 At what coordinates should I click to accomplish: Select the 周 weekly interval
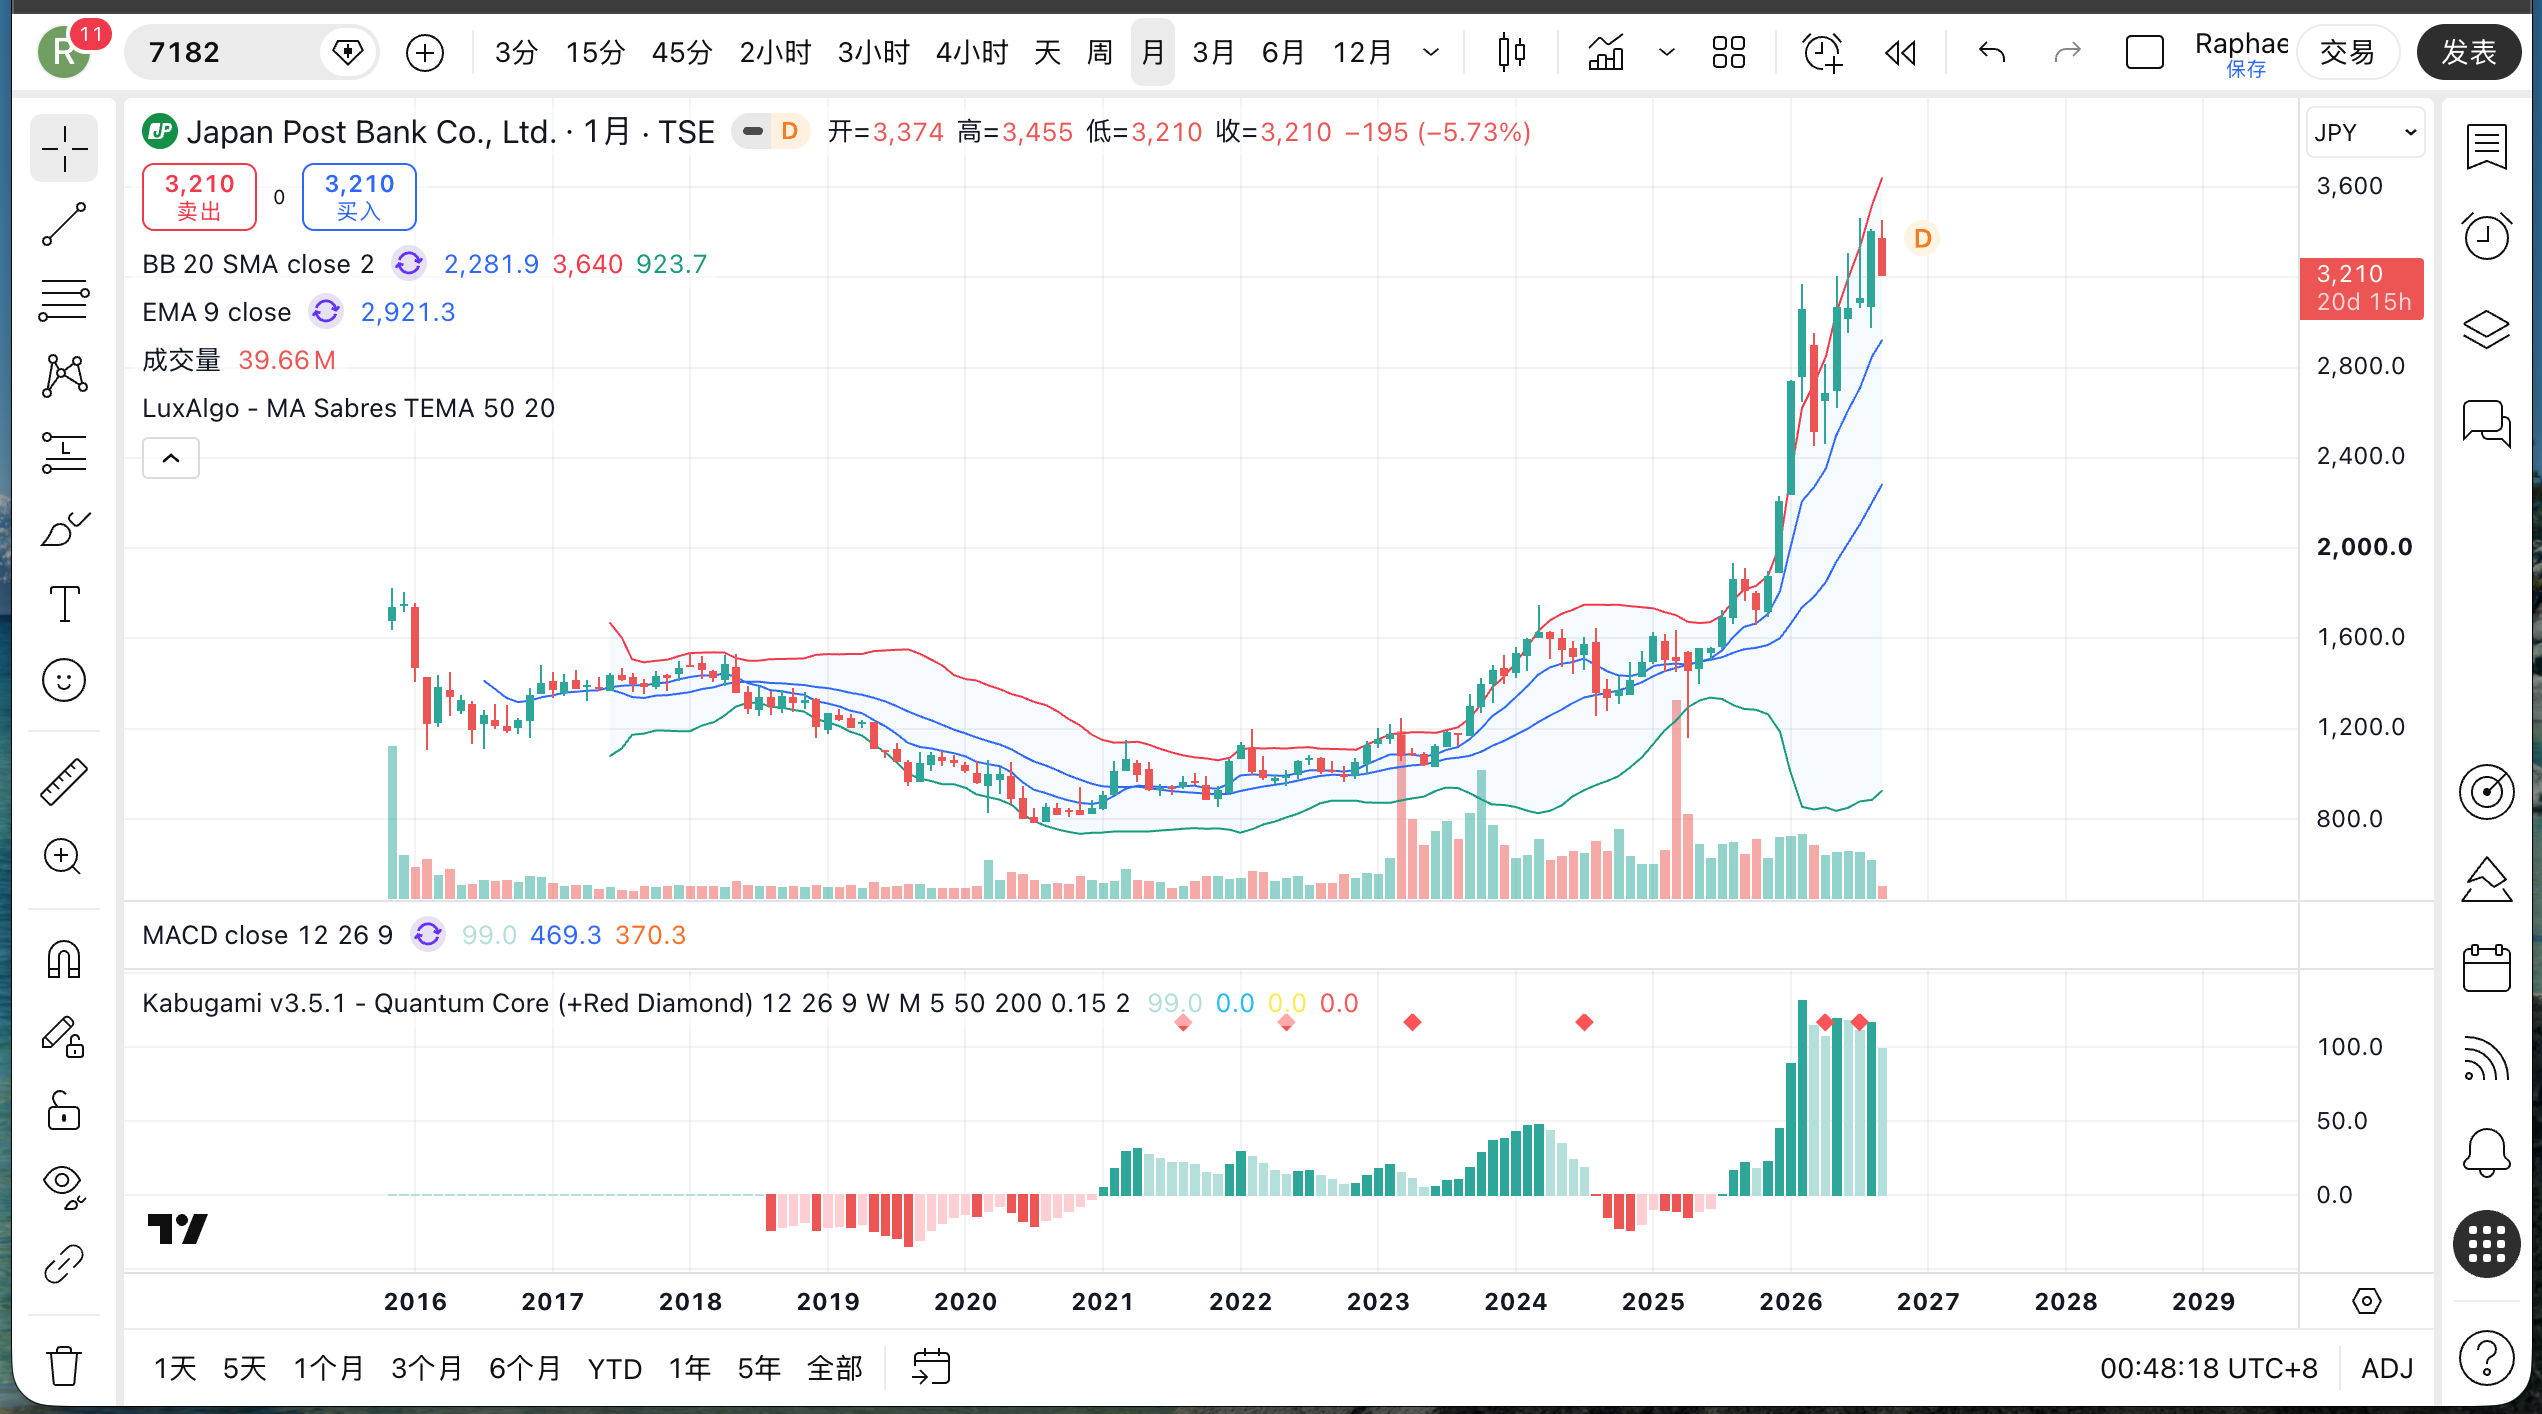(x=1100, y=52)
